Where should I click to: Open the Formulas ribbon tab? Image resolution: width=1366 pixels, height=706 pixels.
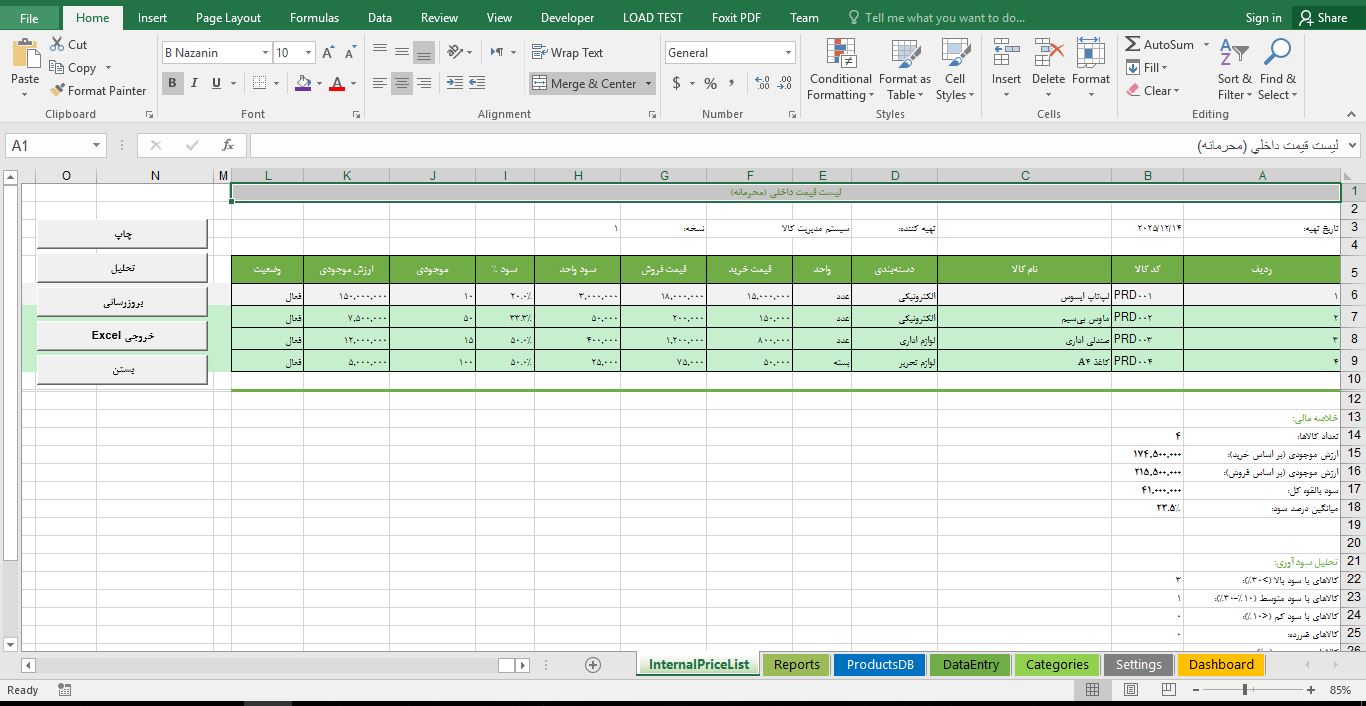click(314, 18)
